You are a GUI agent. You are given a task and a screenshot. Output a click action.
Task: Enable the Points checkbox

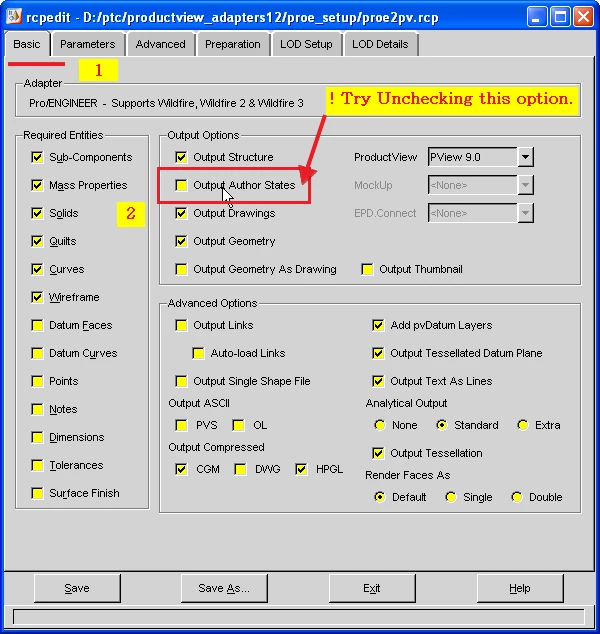tap(37, 381)
